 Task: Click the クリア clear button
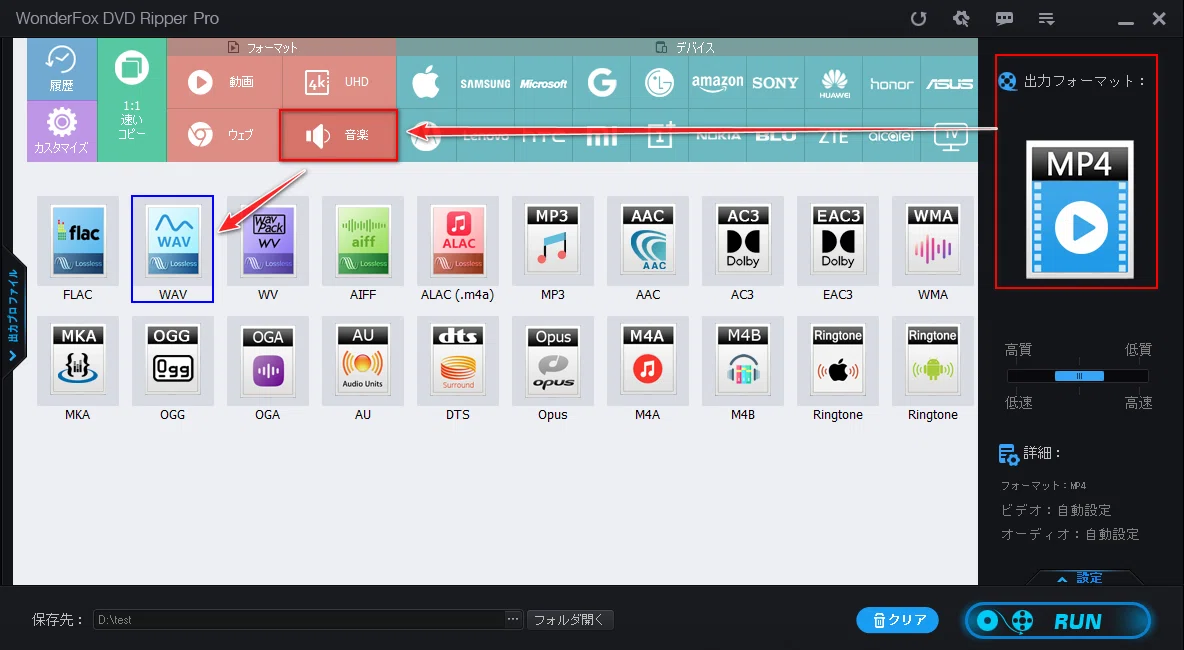point(898,620)
